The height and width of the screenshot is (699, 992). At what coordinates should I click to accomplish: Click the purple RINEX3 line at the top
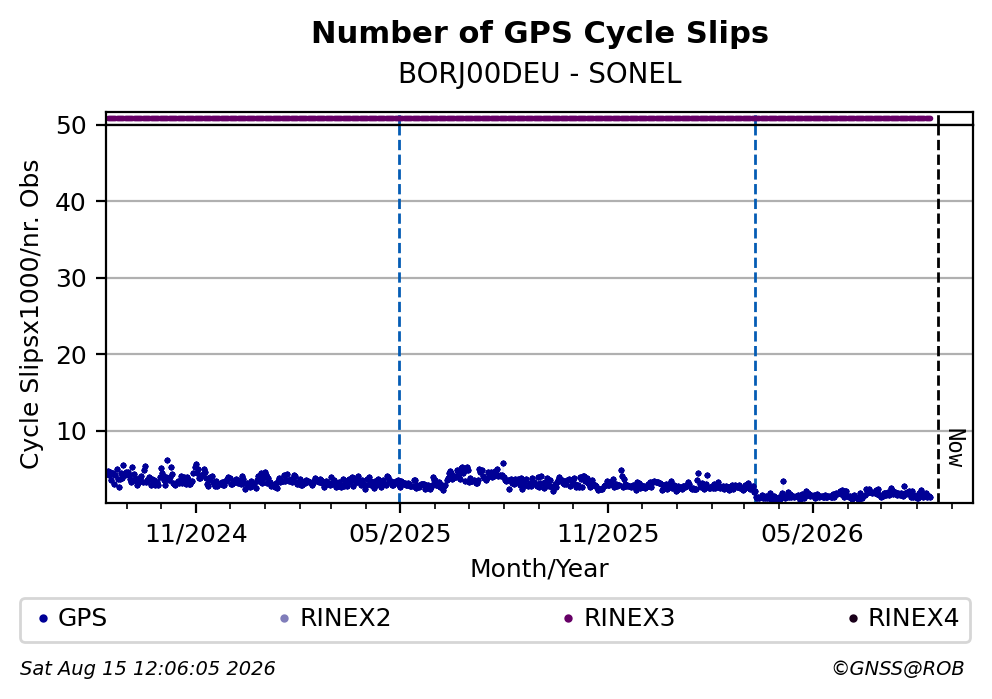tap(519, 118)
